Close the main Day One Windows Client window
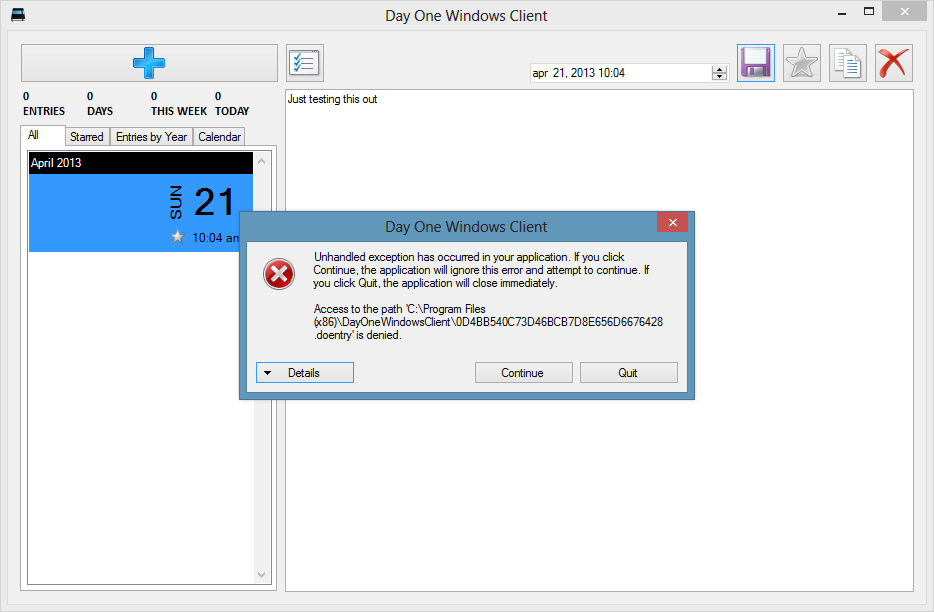934x612 pixels. pos(905,12)
